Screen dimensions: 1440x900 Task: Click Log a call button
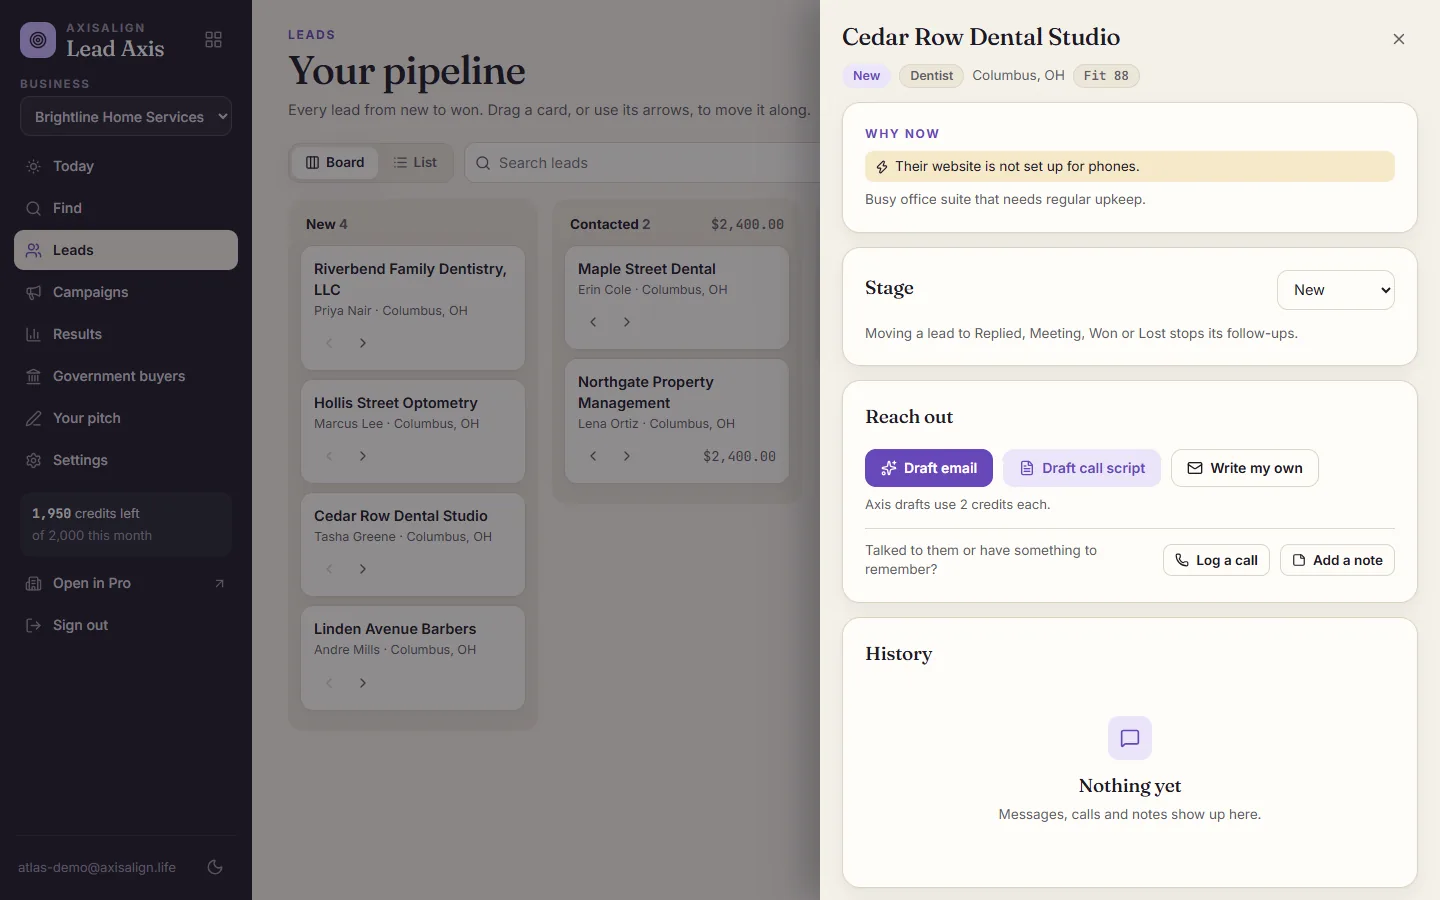pyautogui.click(x=1216, y=560)
